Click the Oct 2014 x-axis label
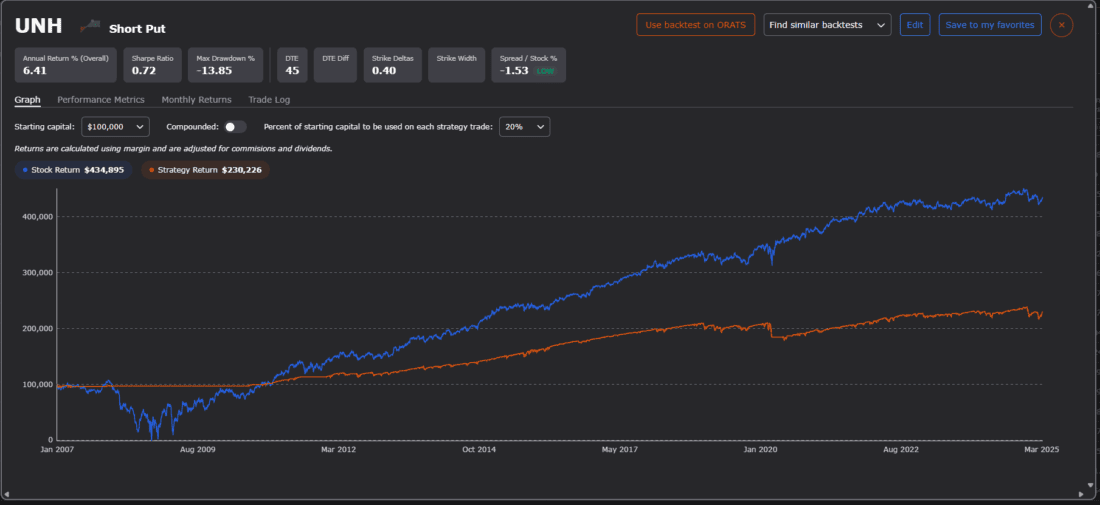This screenshot has width=1100, height=505. [478, 450]
